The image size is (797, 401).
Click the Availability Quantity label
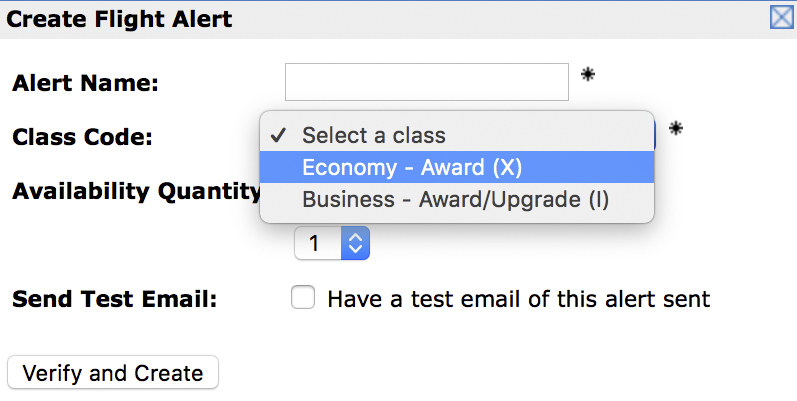click(136, 191)
